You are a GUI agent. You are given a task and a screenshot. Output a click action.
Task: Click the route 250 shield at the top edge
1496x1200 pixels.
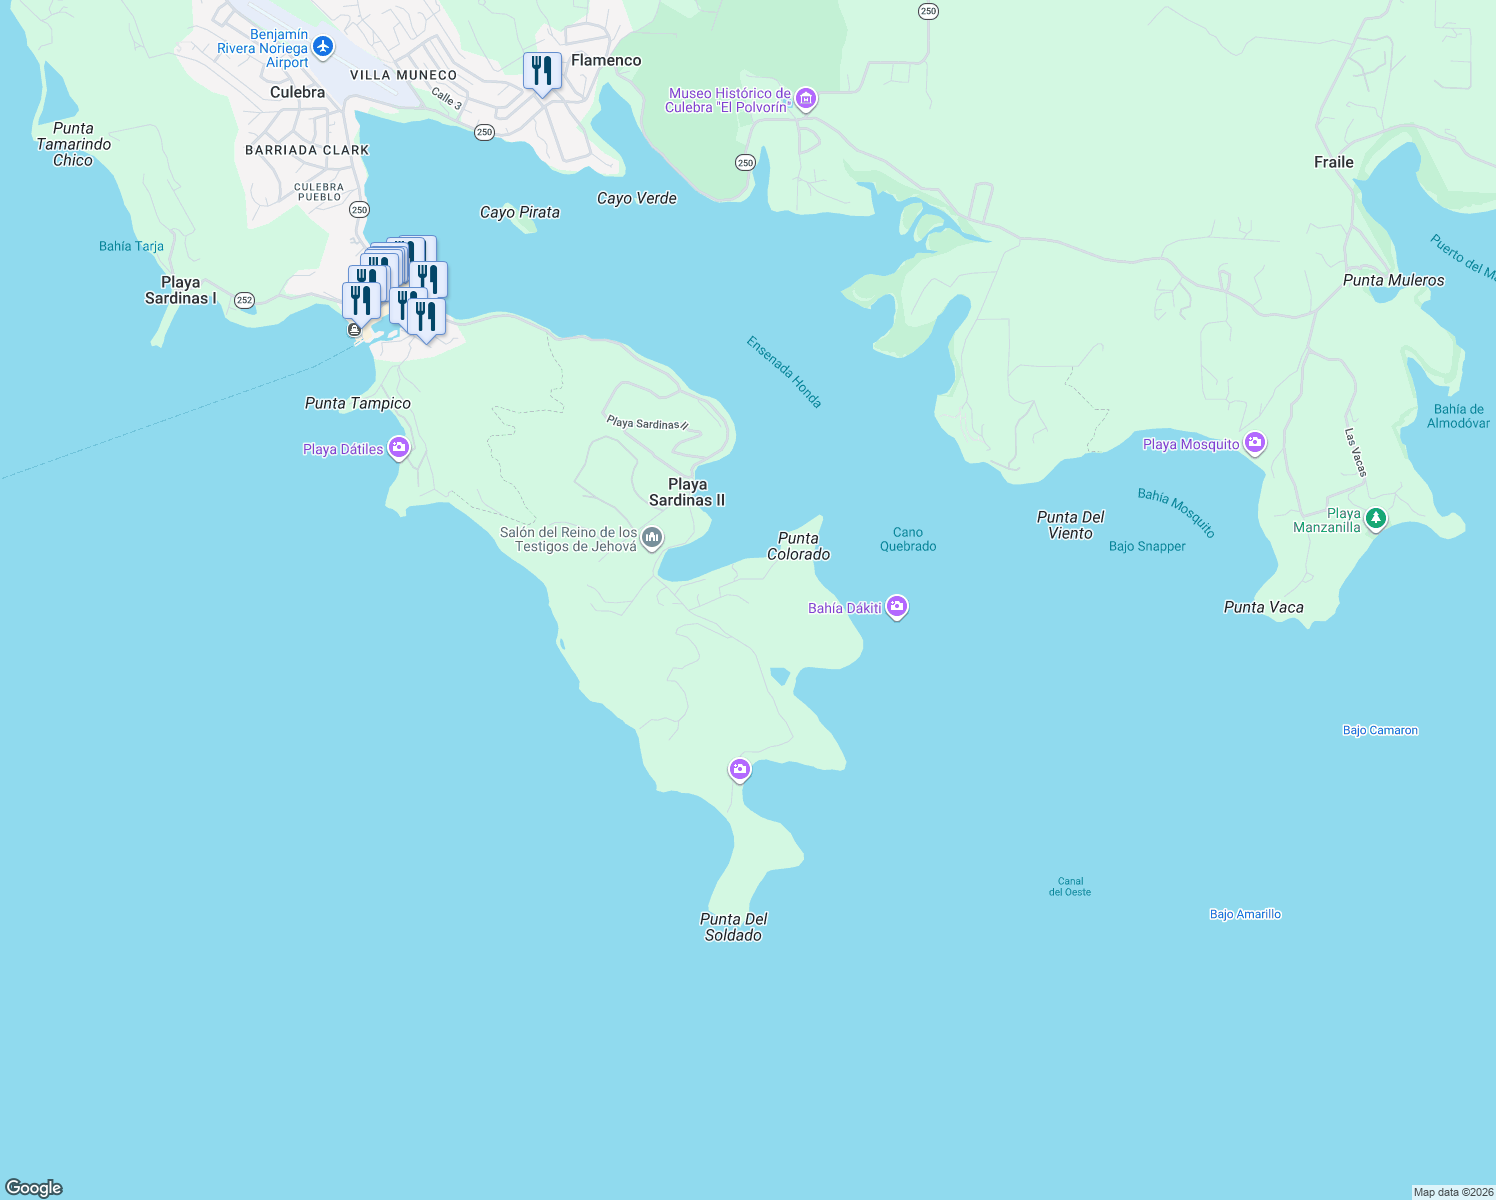pyautogui.click(x=928, y=11)
